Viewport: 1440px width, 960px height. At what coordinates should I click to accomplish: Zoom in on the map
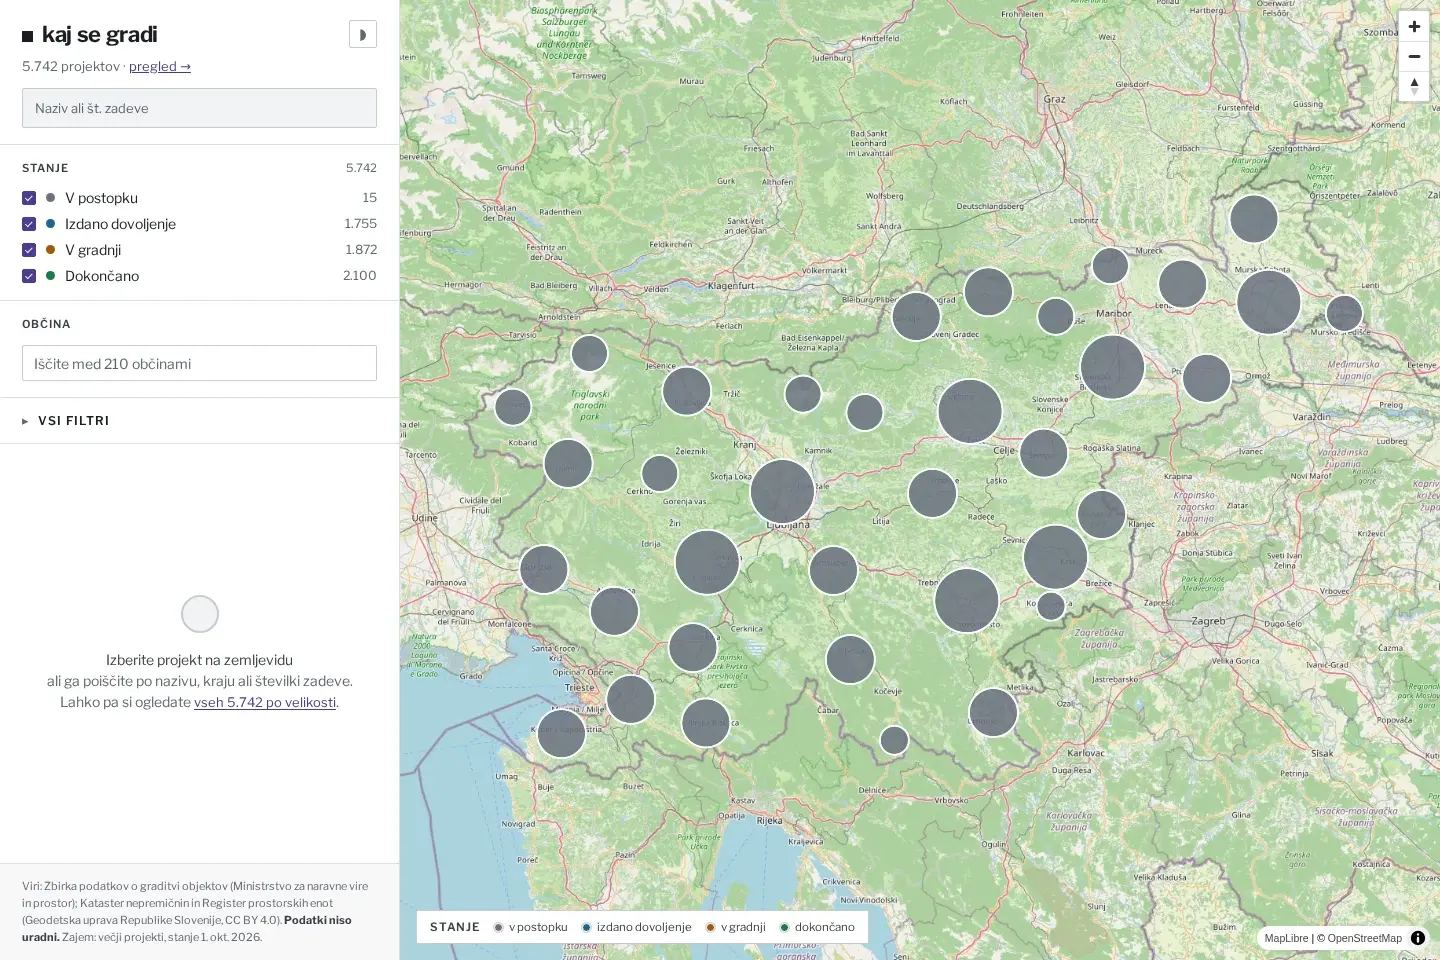point(1414,27)
